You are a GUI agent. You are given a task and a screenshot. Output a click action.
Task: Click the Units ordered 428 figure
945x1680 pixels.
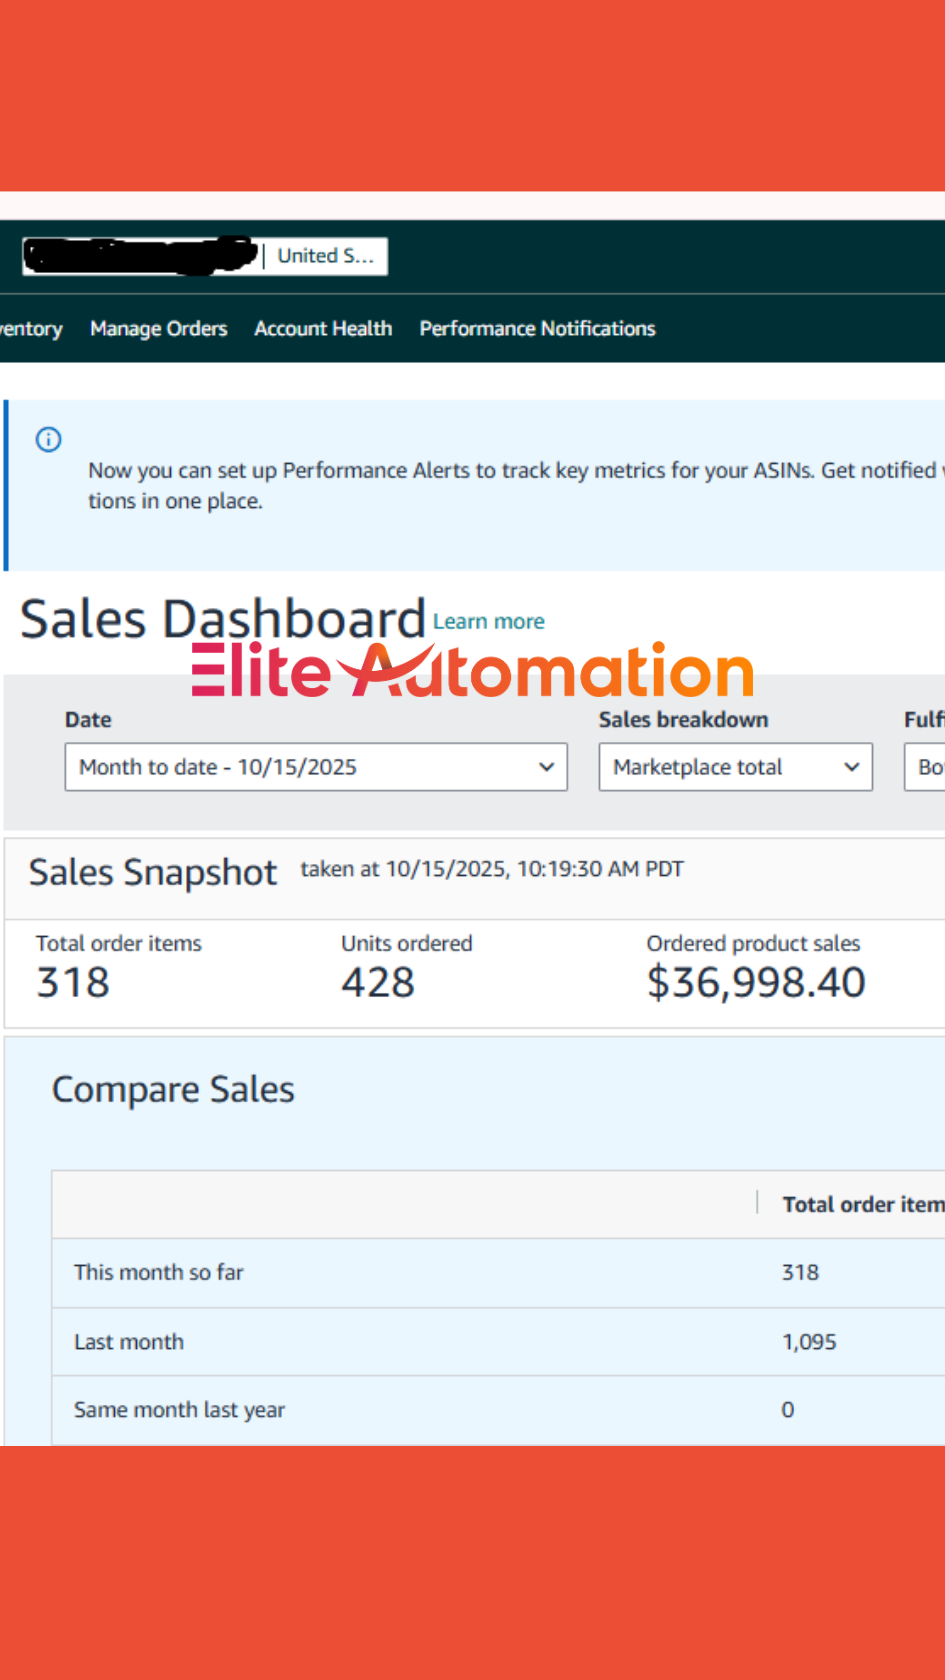pos(378,982)
